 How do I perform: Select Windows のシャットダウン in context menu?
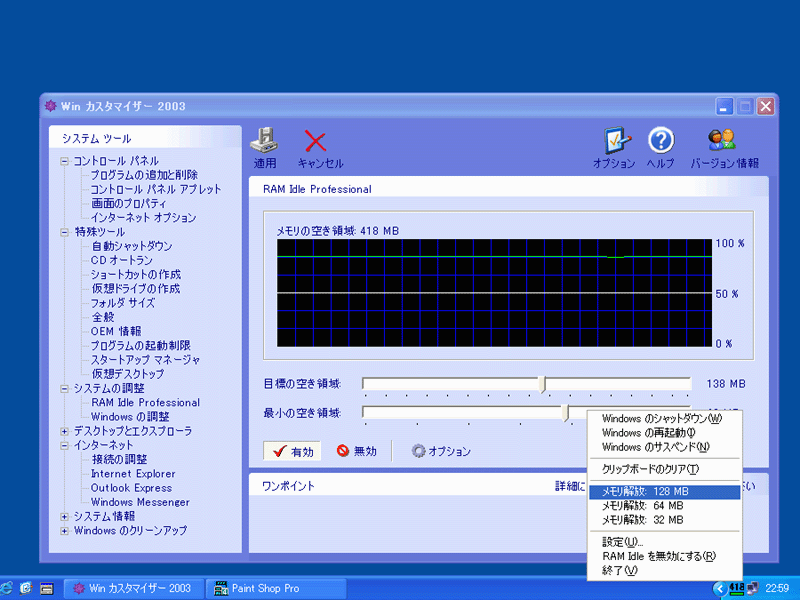[664, 418]
